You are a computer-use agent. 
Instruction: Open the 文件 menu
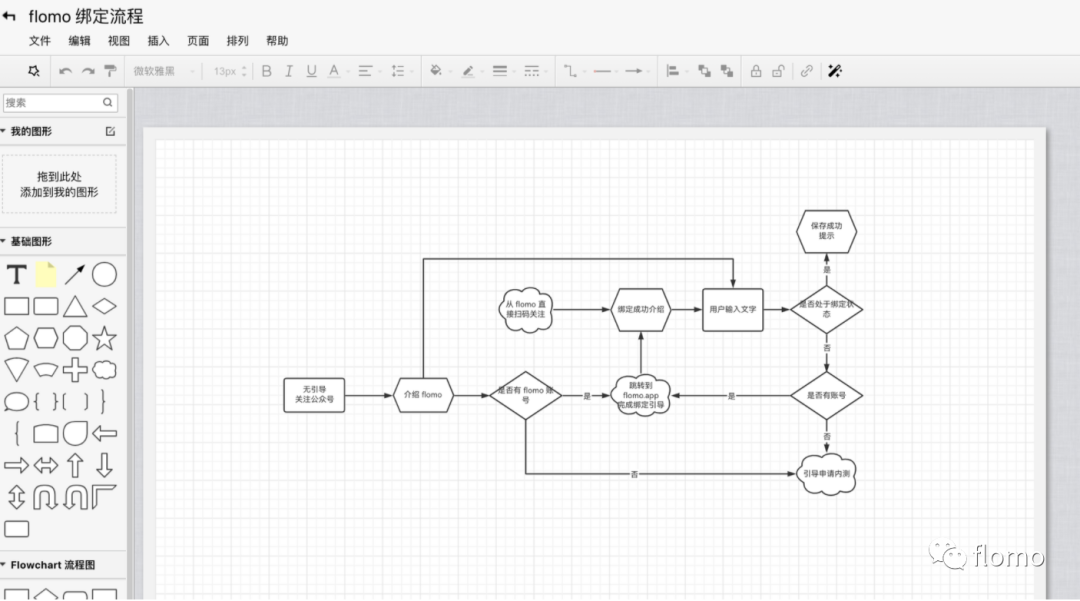point(40,41)
